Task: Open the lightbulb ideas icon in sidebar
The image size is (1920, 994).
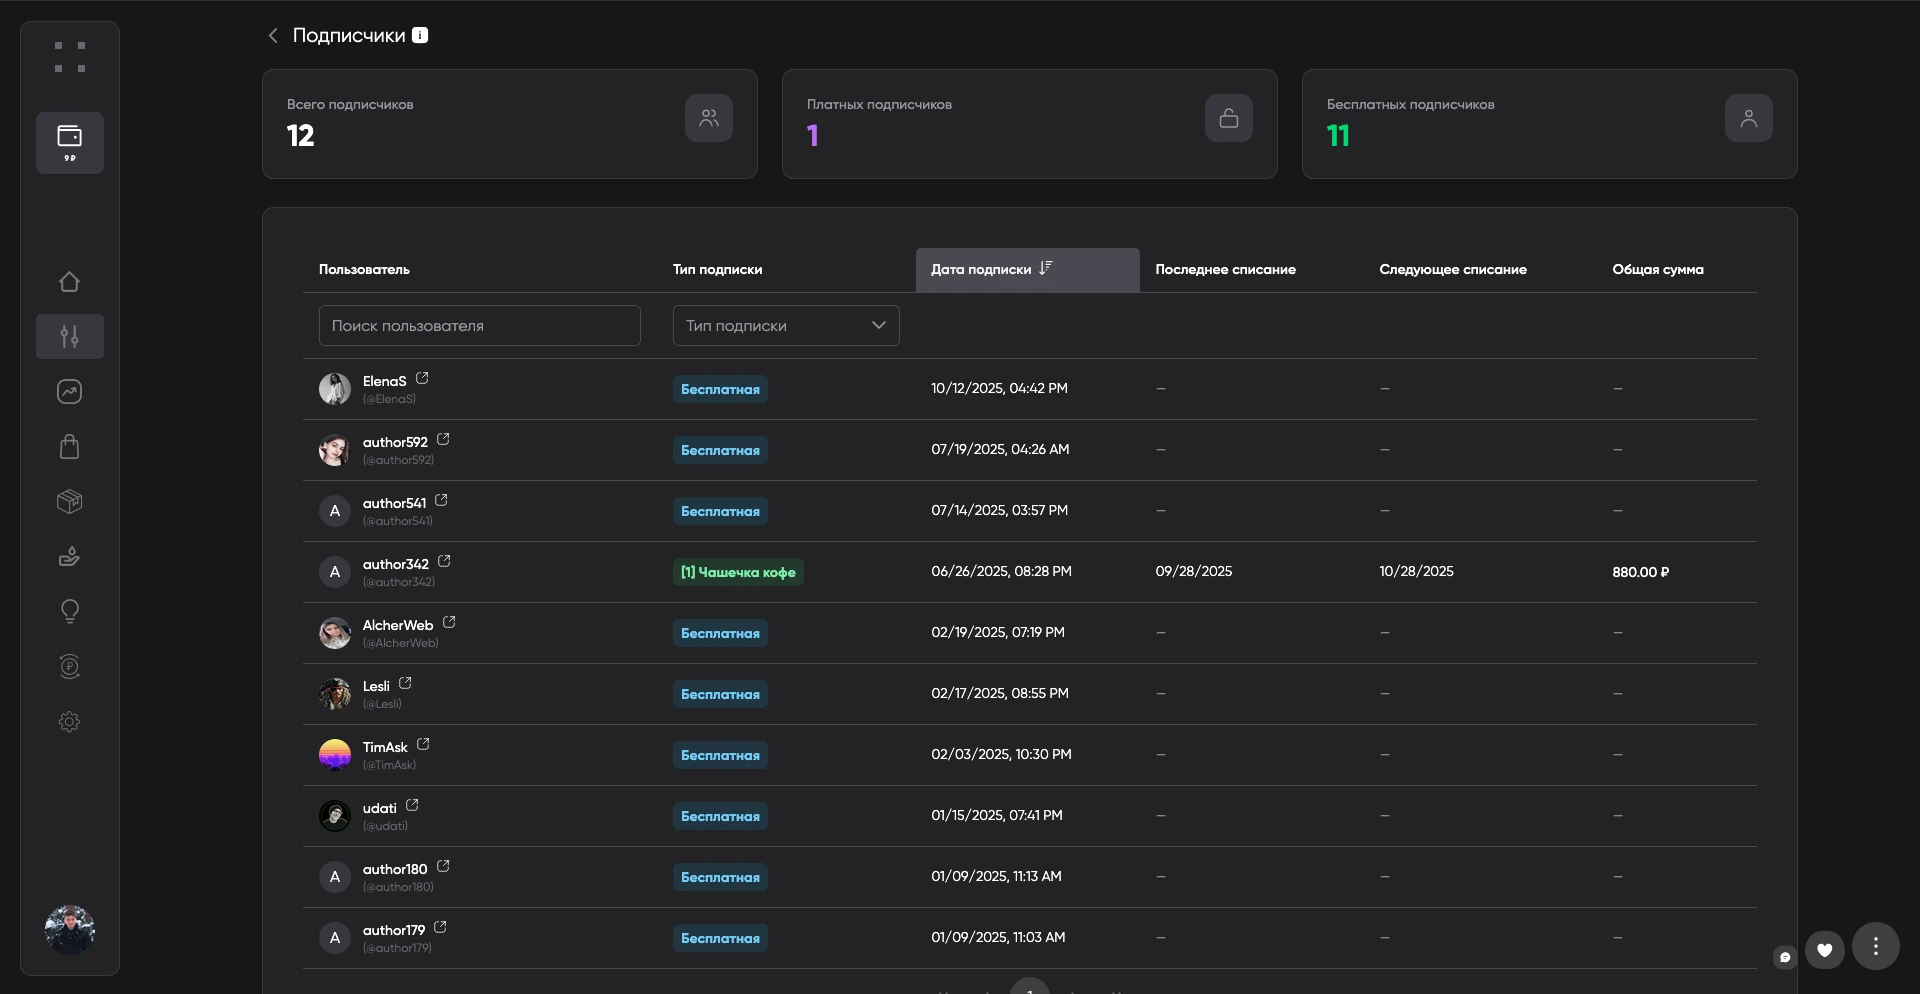Action: 69,611
